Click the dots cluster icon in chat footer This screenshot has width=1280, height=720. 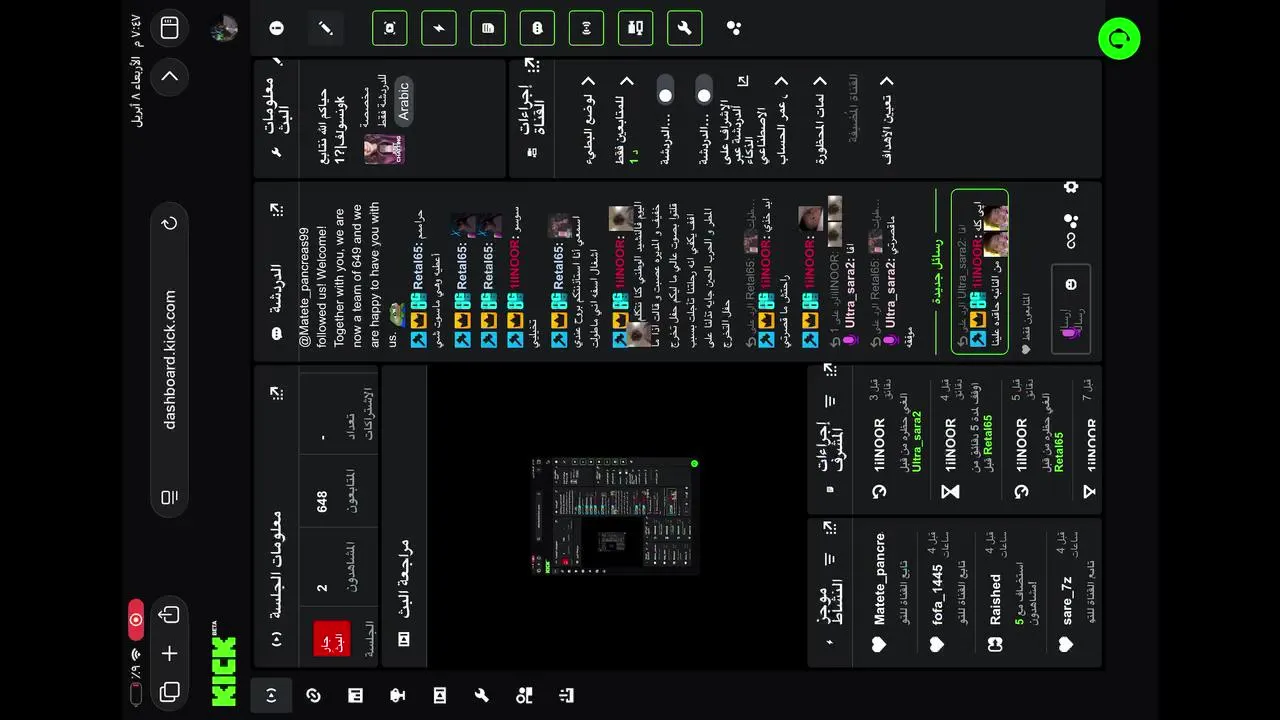click(x=1071, y=219)
